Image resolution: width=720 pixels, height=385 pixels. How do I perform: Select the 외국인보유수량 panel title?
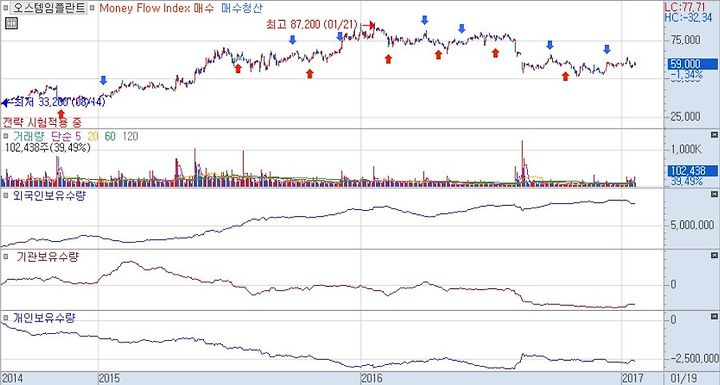pyautogui.click(x=49, y=196)
